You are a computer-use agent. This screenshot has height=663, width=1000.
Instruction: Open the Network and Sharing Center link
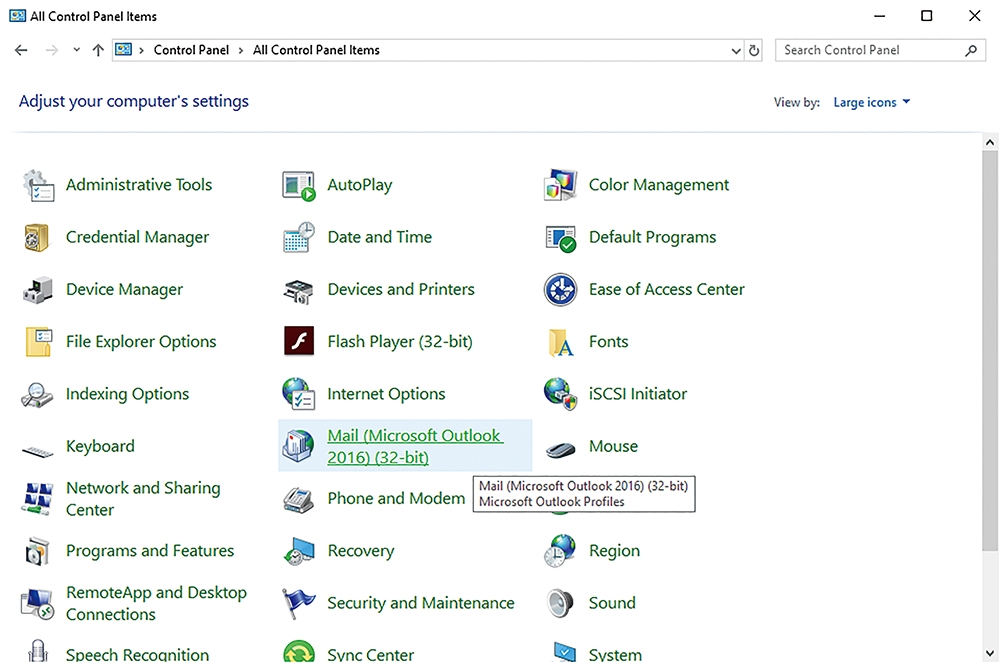pos(143,499)
